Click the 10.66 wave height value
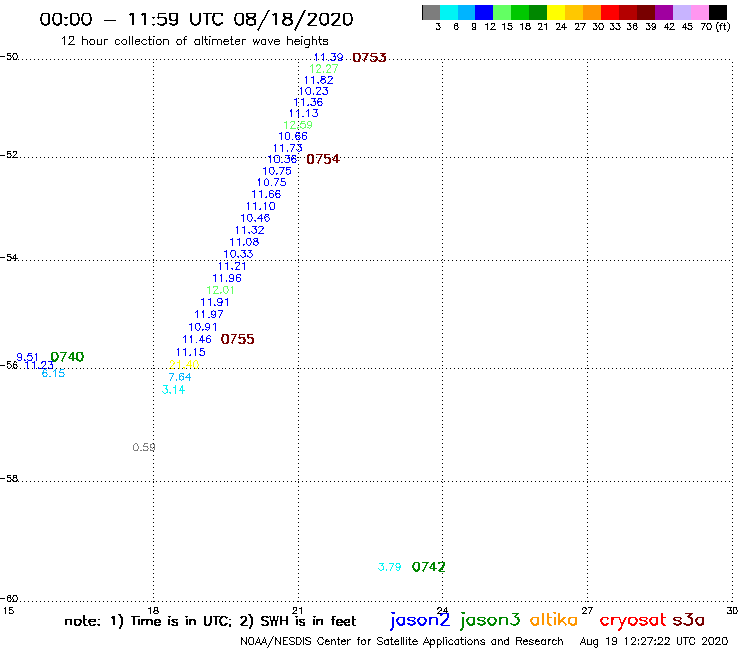The image size is (740, 650). 293,136
